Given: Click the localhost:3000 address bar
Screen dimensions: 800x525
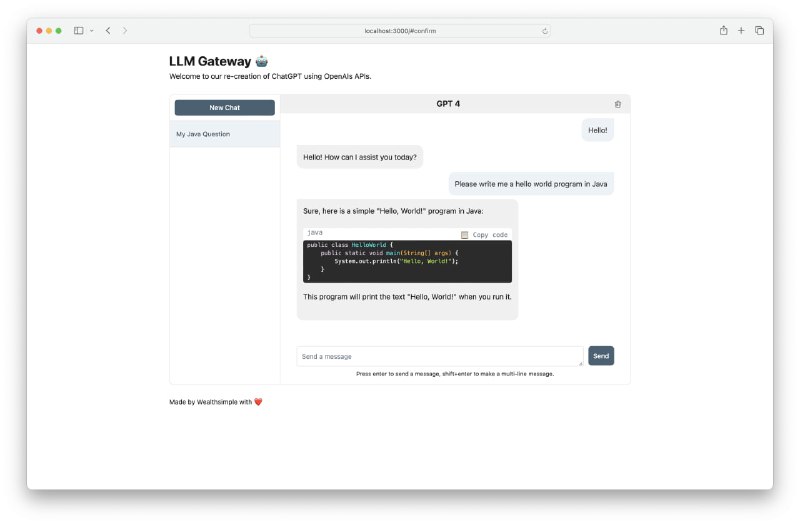Looking at the screenshot, I should point(399,31).
